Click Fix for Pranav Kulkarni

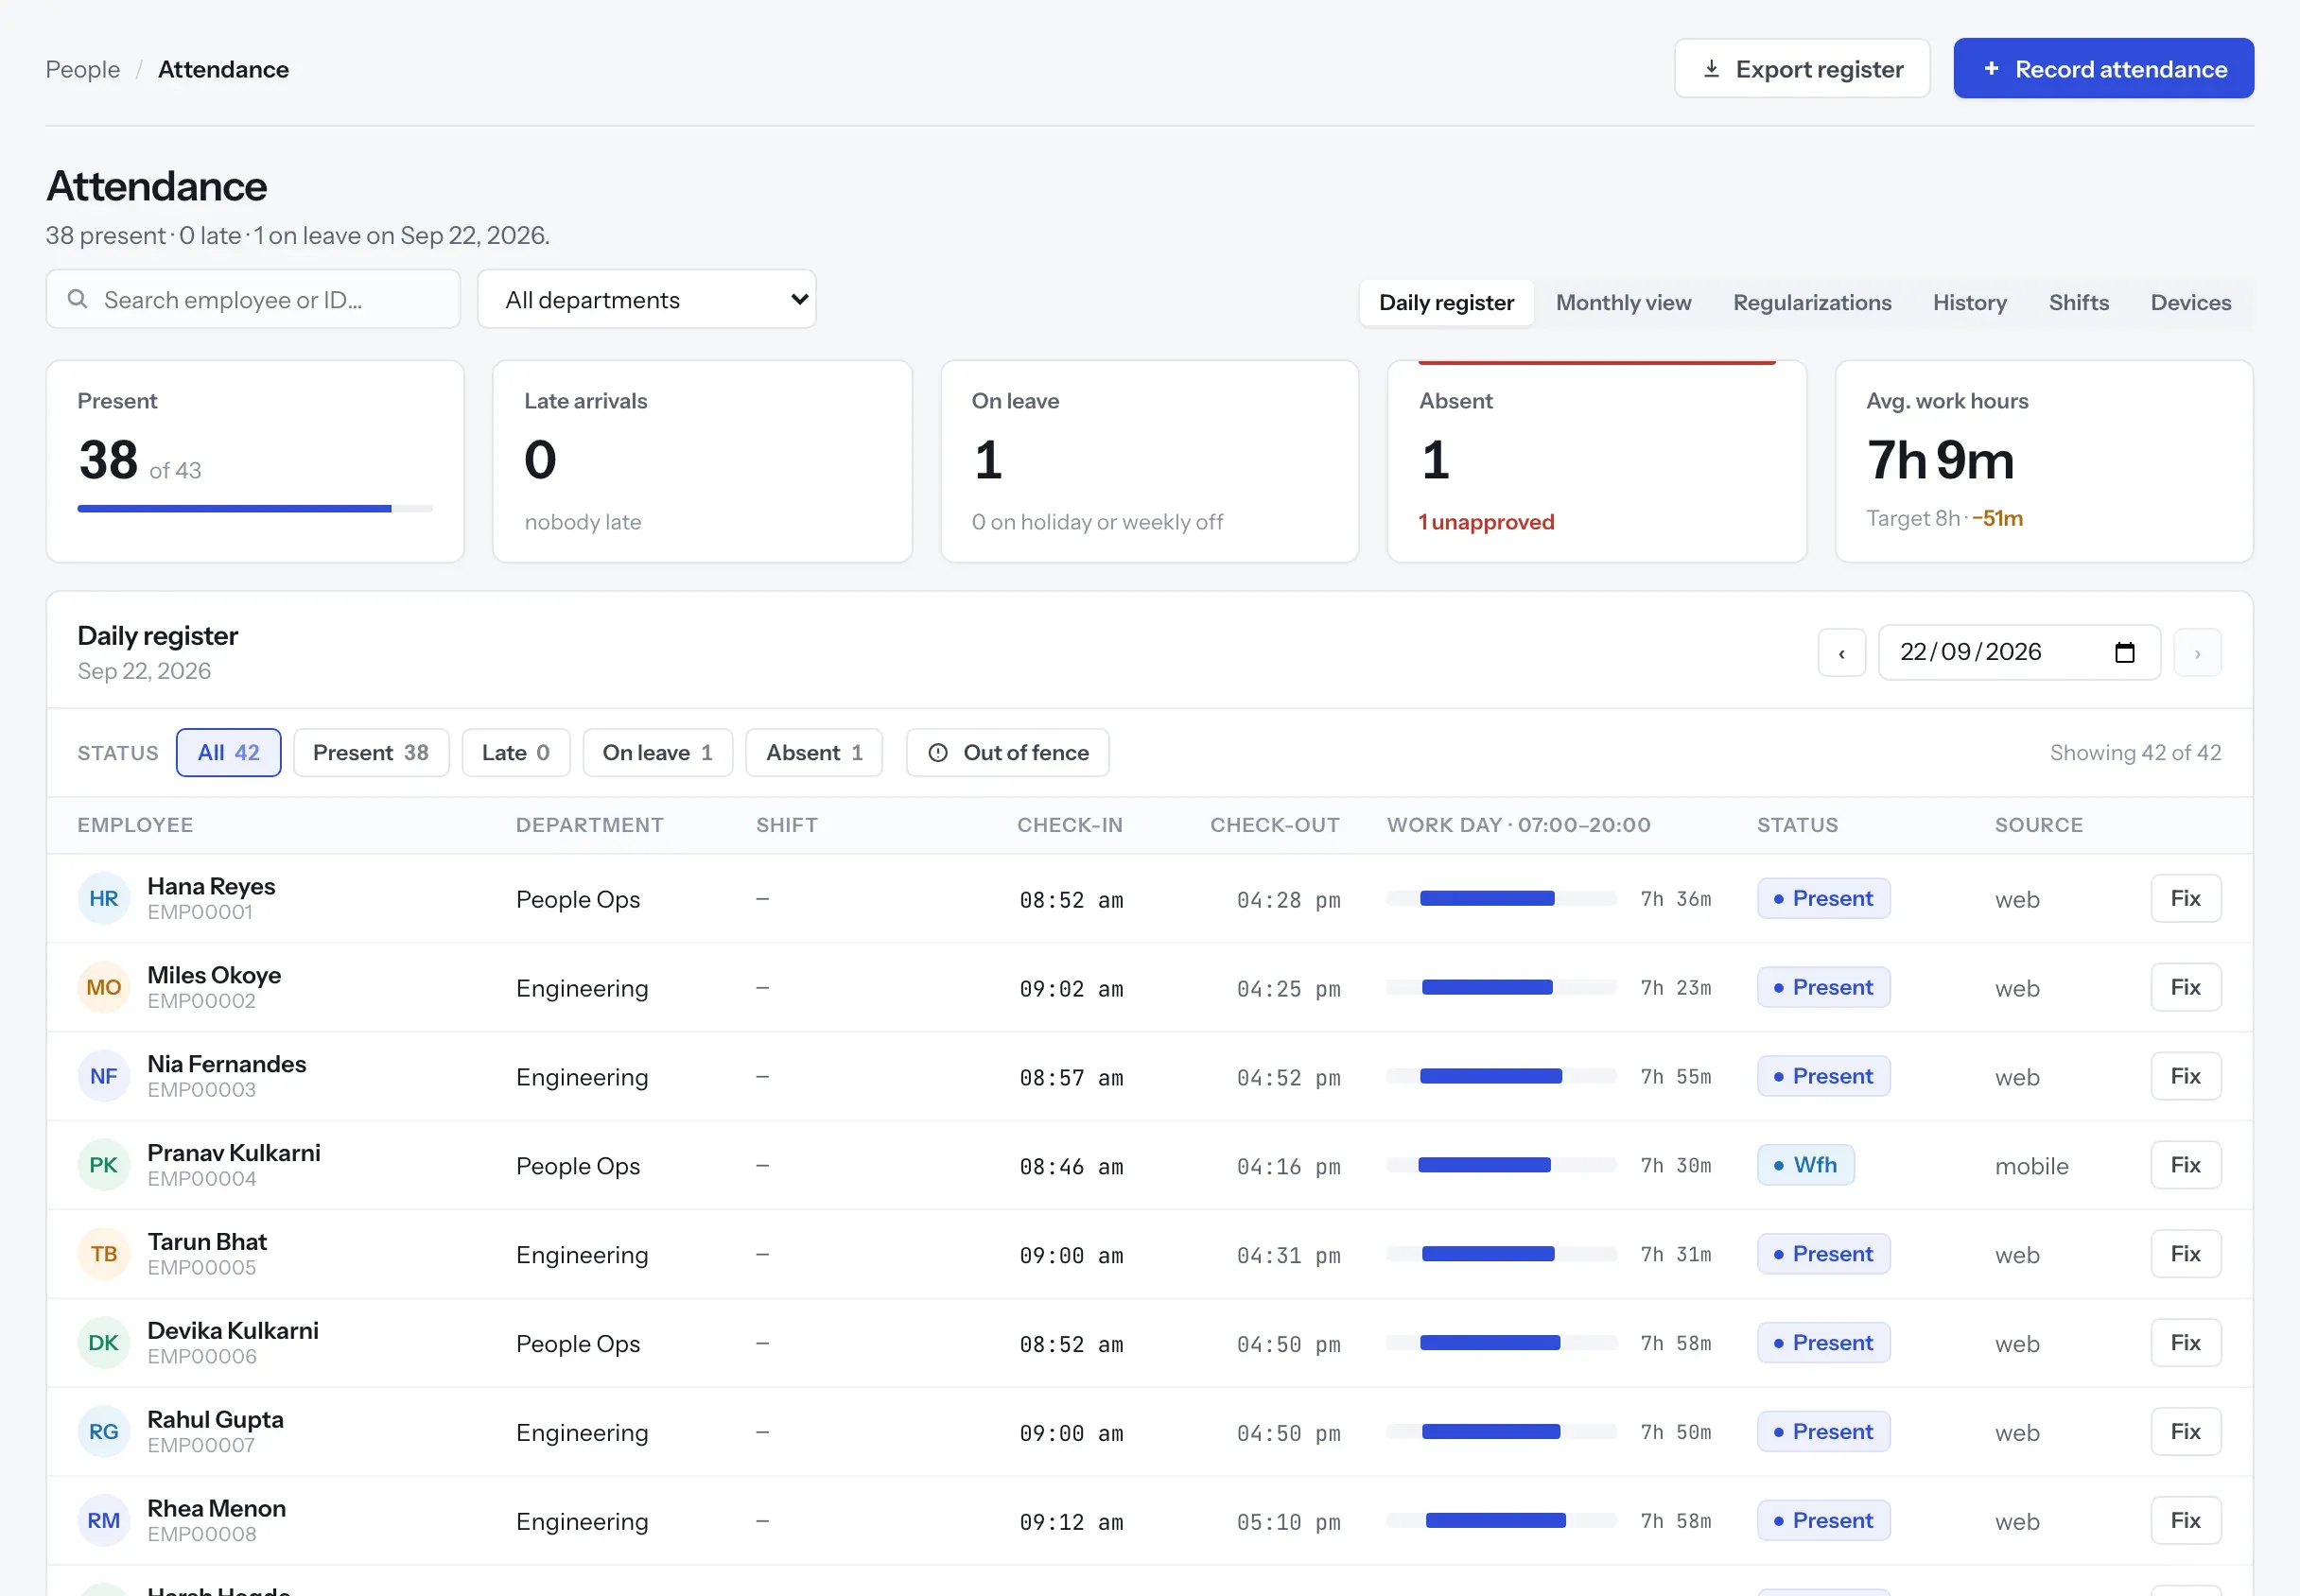click(x=2186, y=1165)
